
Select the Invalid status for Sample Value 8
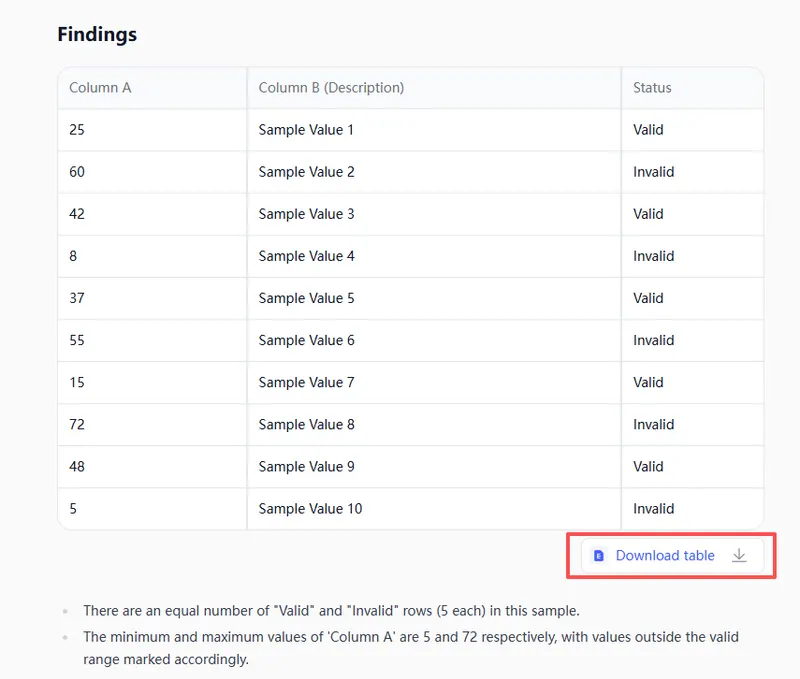pyautogui.click(x=654, y=425)
